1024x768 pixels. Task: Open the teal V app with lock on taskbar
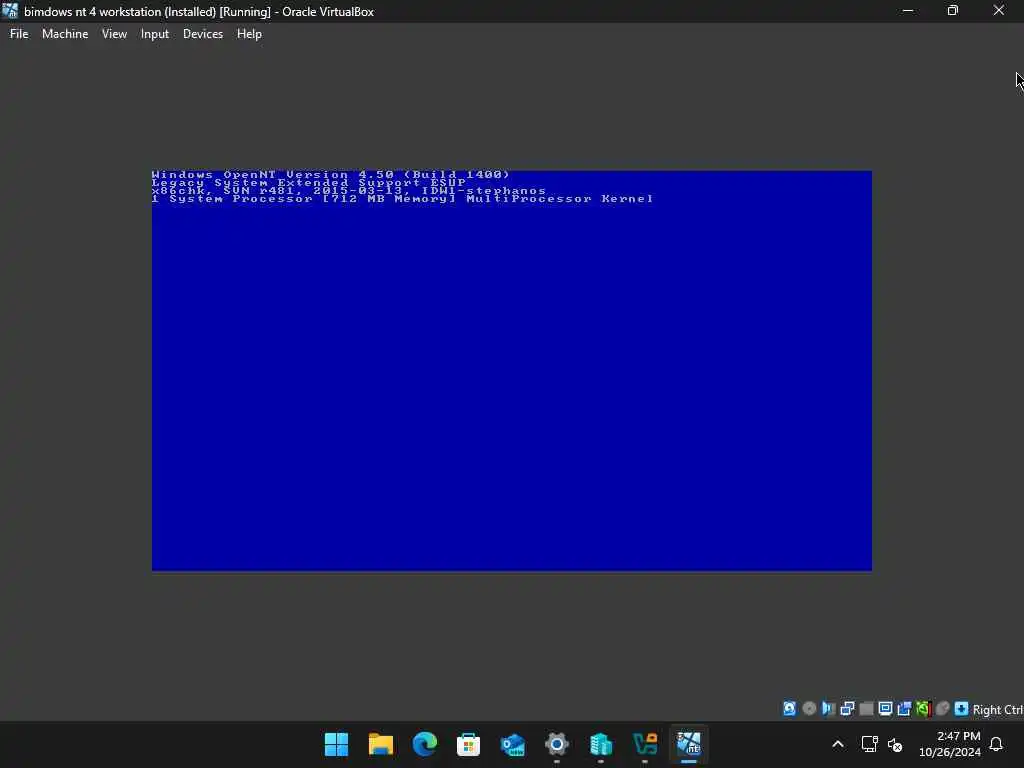645,744
